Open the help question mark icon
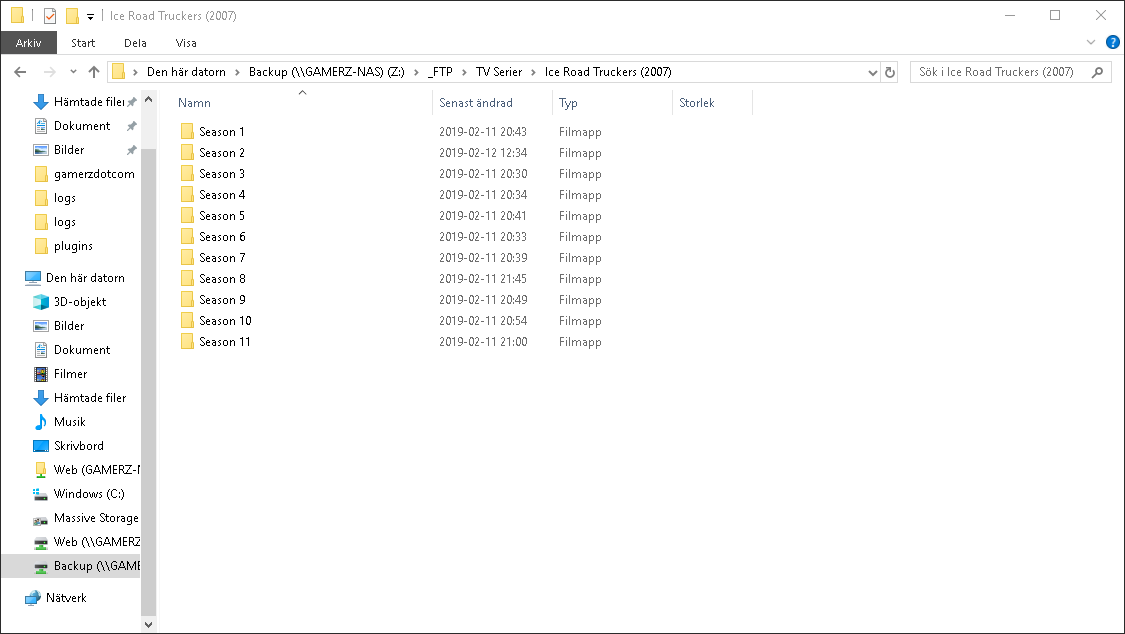Image resolution: width=1125 pixels, height=634 pixels. 1113,42
